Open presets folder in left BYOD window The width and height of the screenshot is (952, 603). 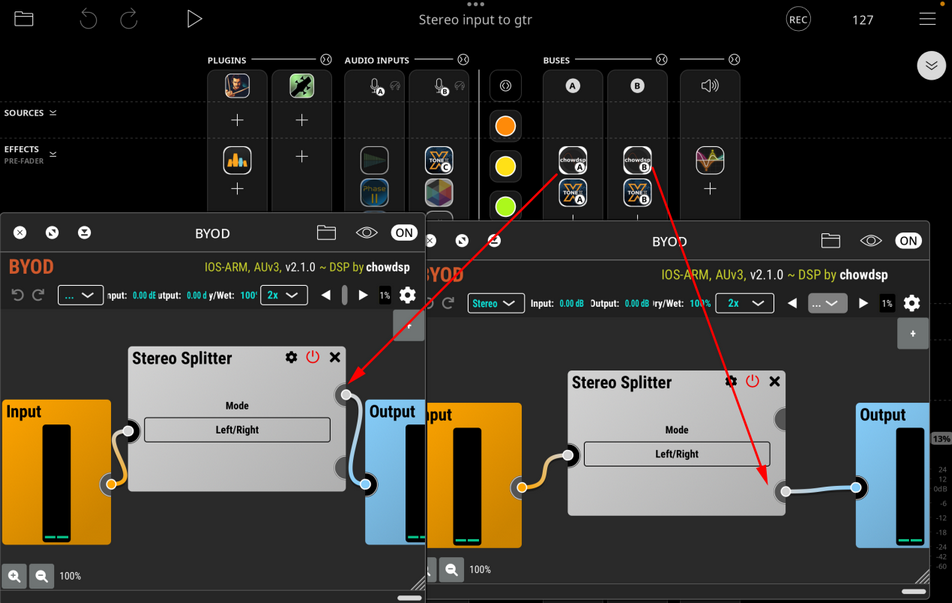(x=326, y=233)
